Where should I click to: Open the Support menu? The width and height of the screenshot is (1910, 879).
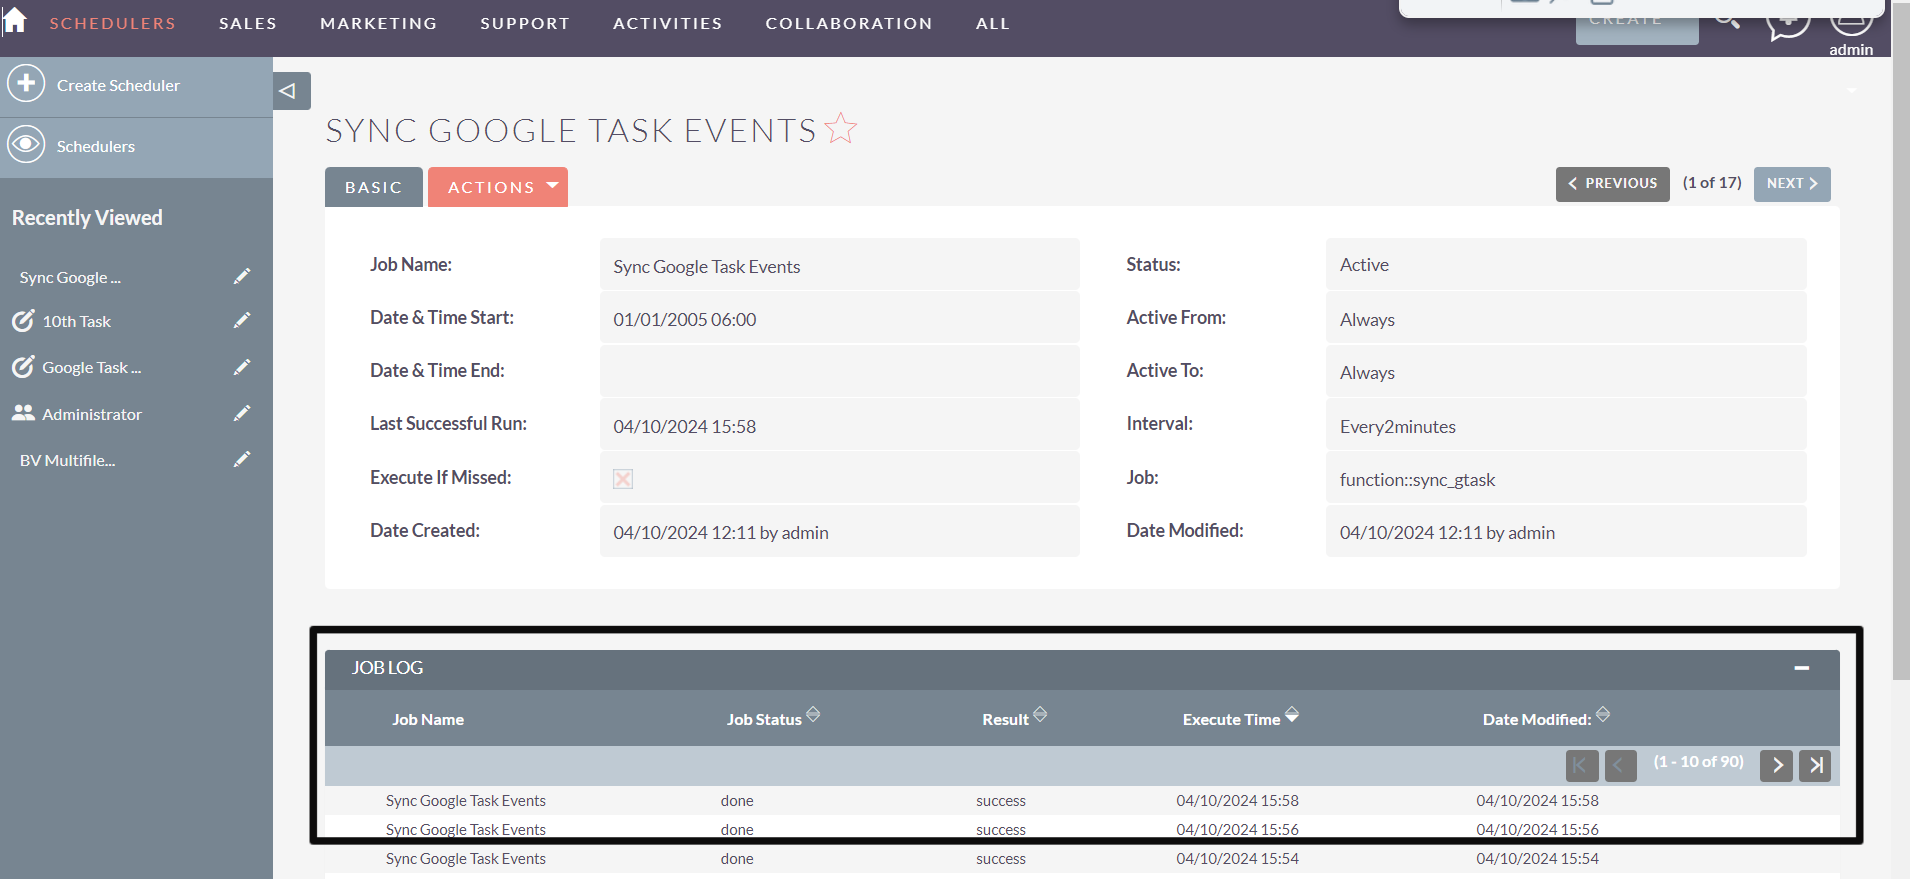[525, 23]
